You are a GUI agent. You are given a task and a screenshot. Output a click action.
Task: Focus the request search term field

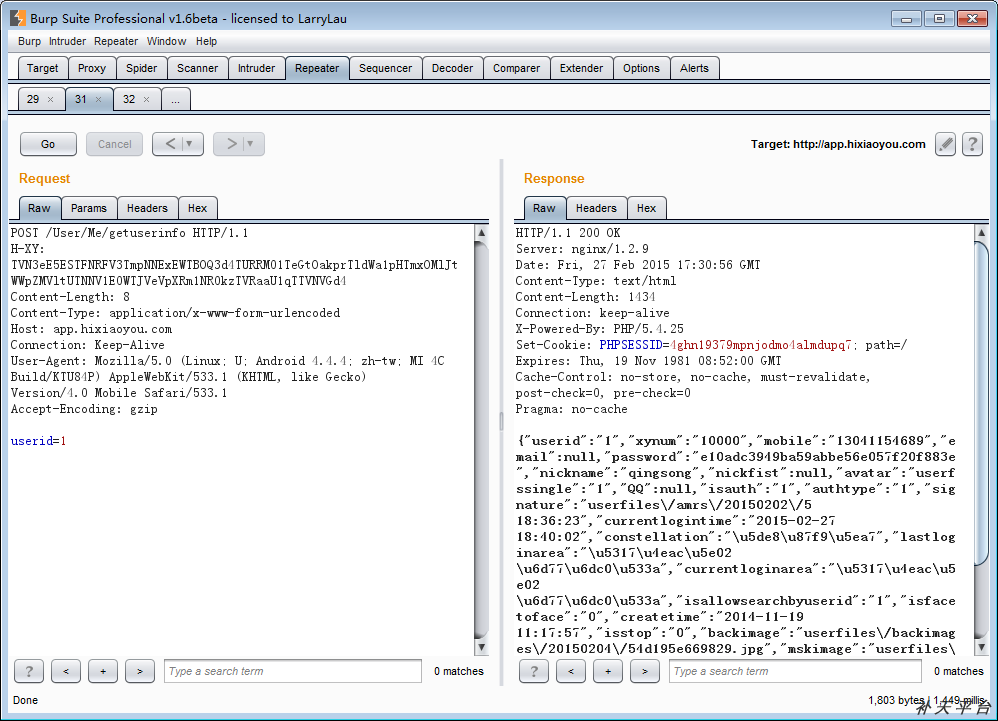[293, 671]
